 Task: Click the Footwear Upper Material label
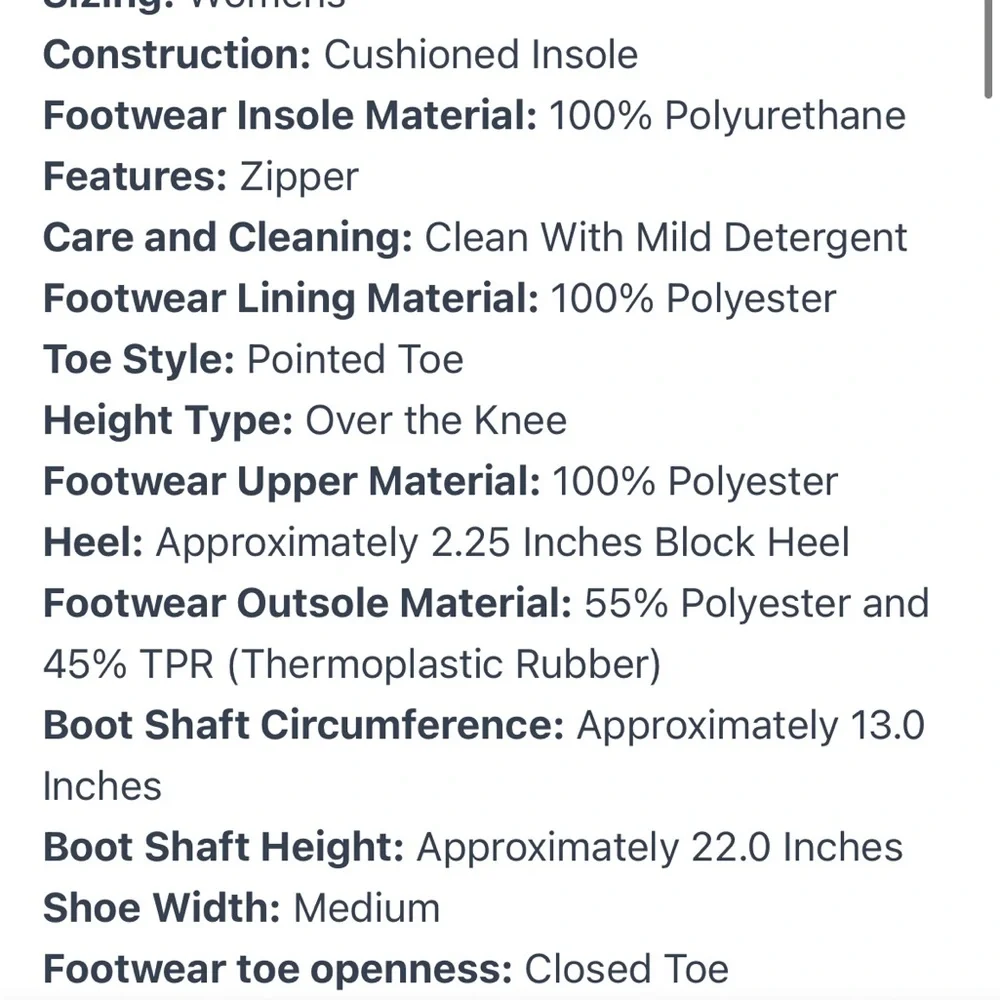coord(291,482)
